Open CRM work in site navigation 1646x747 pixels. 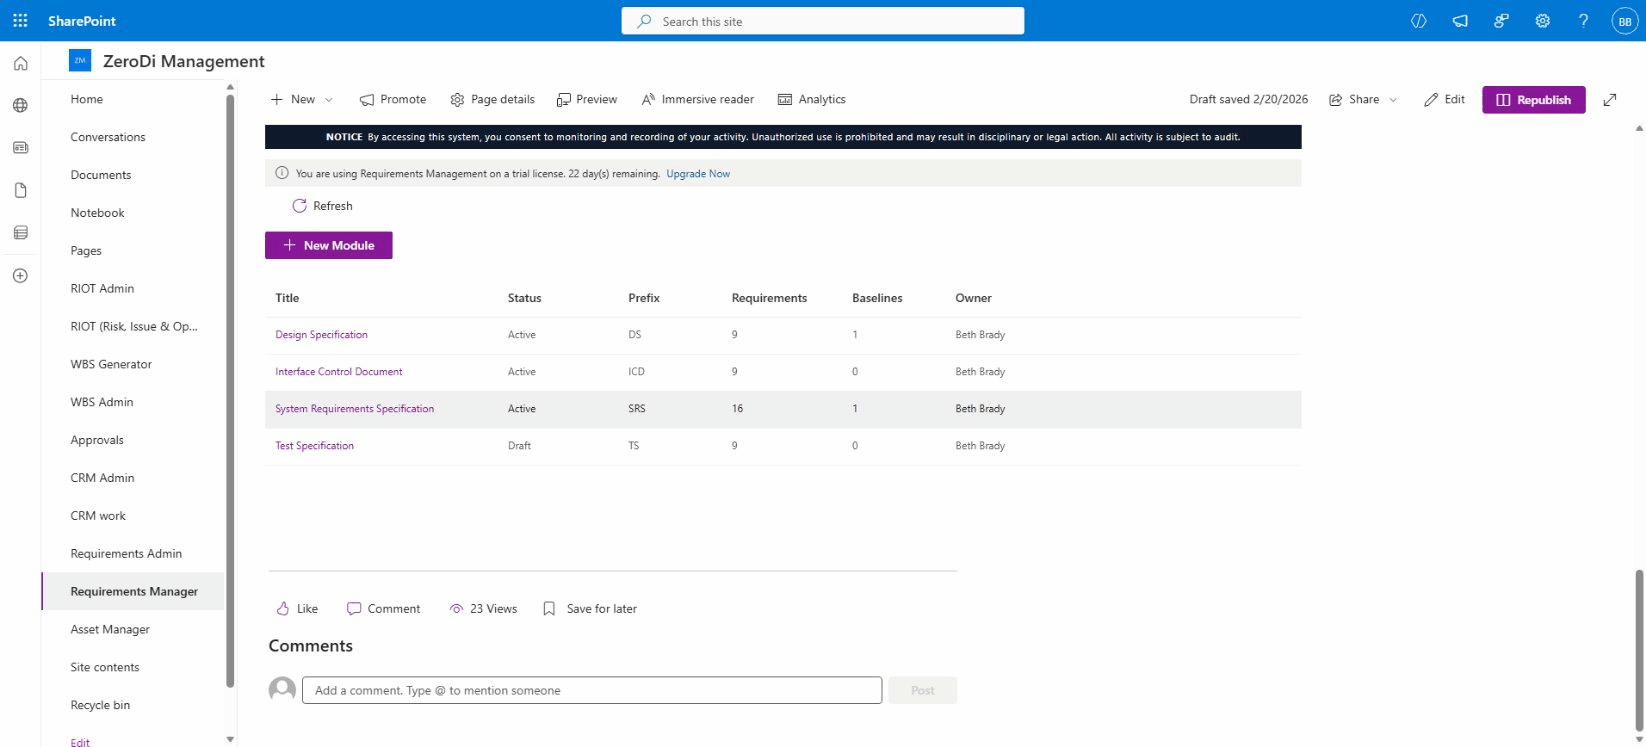[x=98, y=516]
